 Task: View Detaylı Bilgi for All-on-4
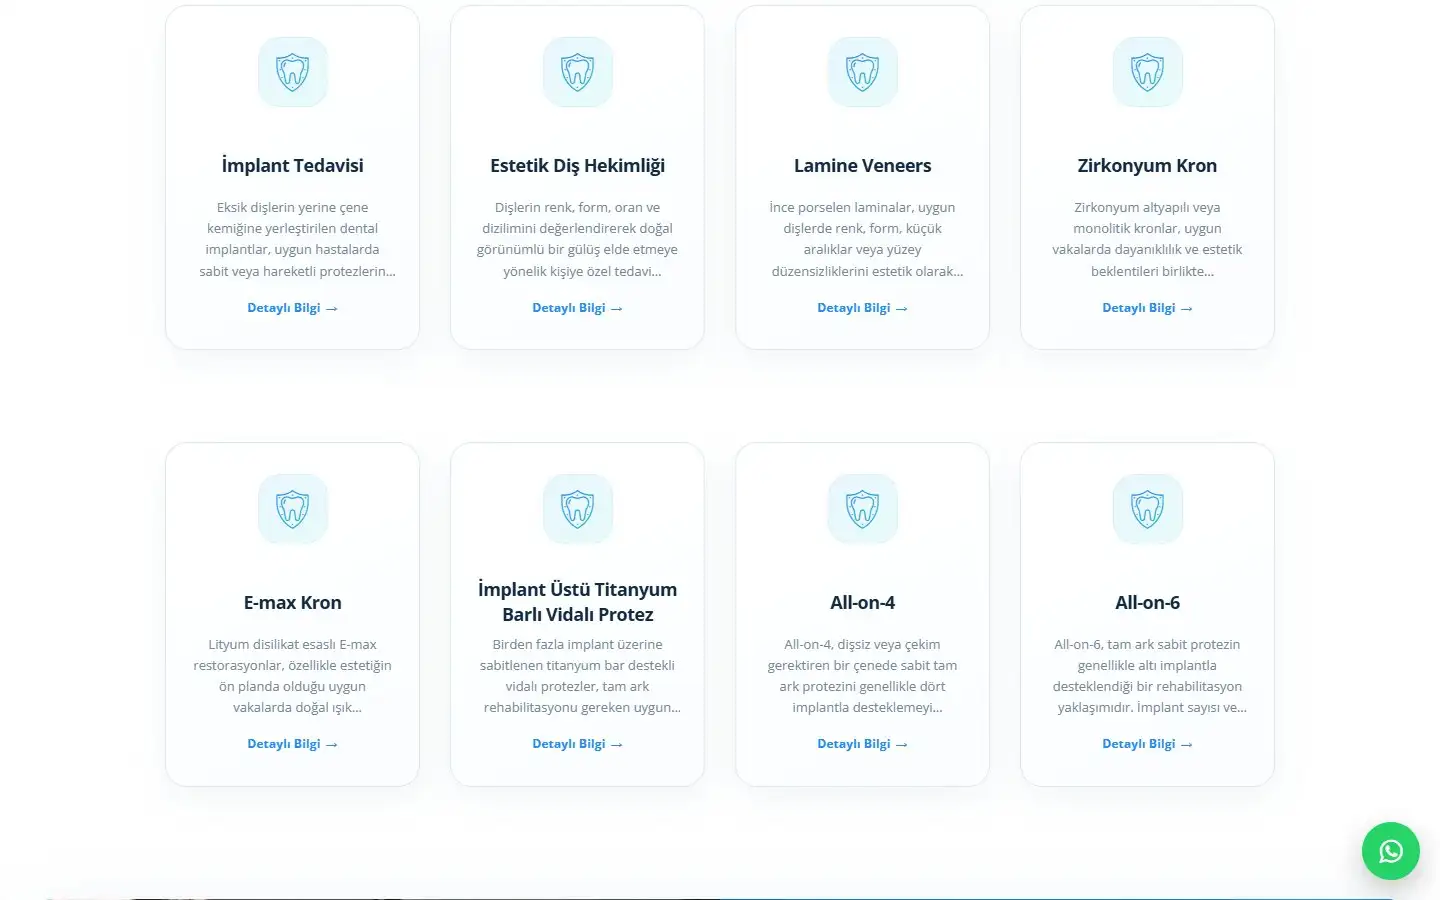(863, 744)
